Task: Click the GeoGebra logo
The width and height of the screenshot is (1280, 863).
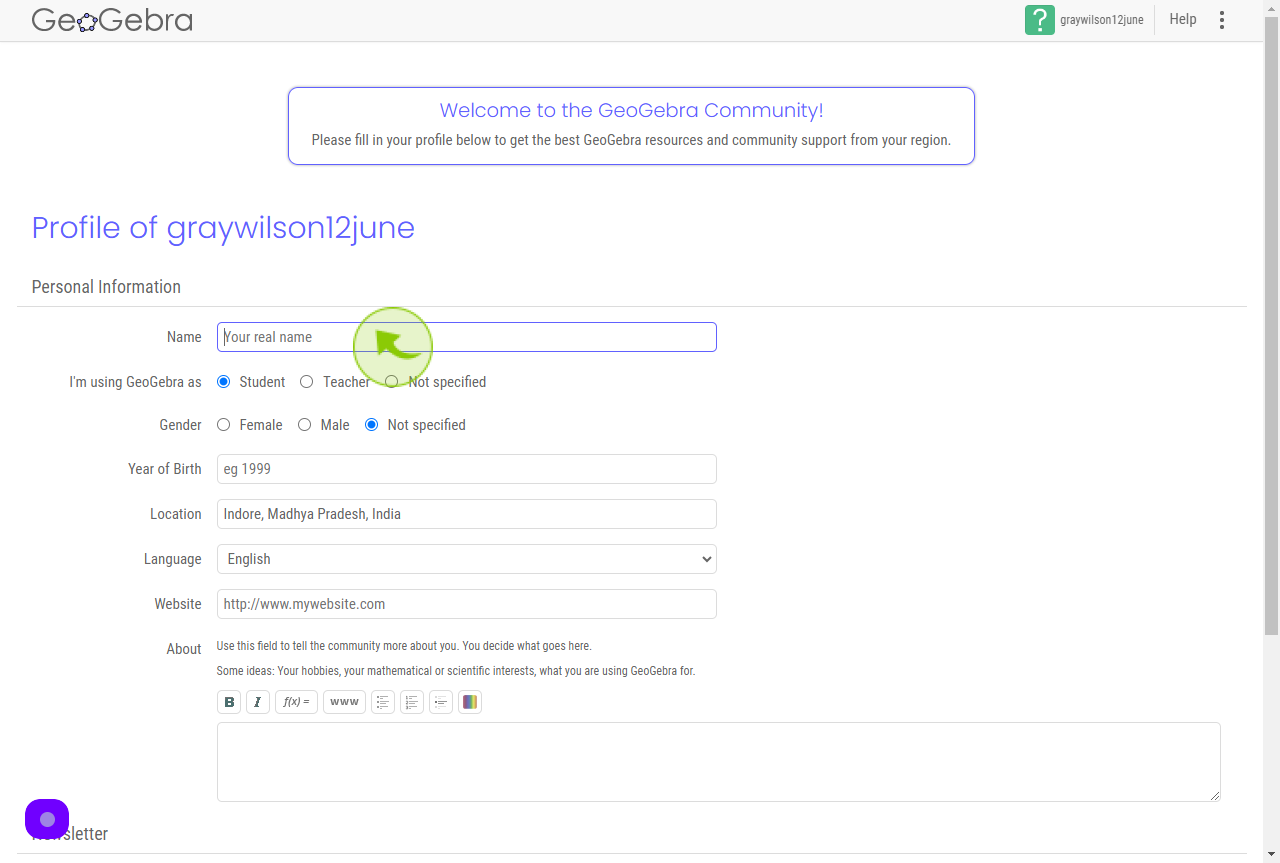Action: 112,20
